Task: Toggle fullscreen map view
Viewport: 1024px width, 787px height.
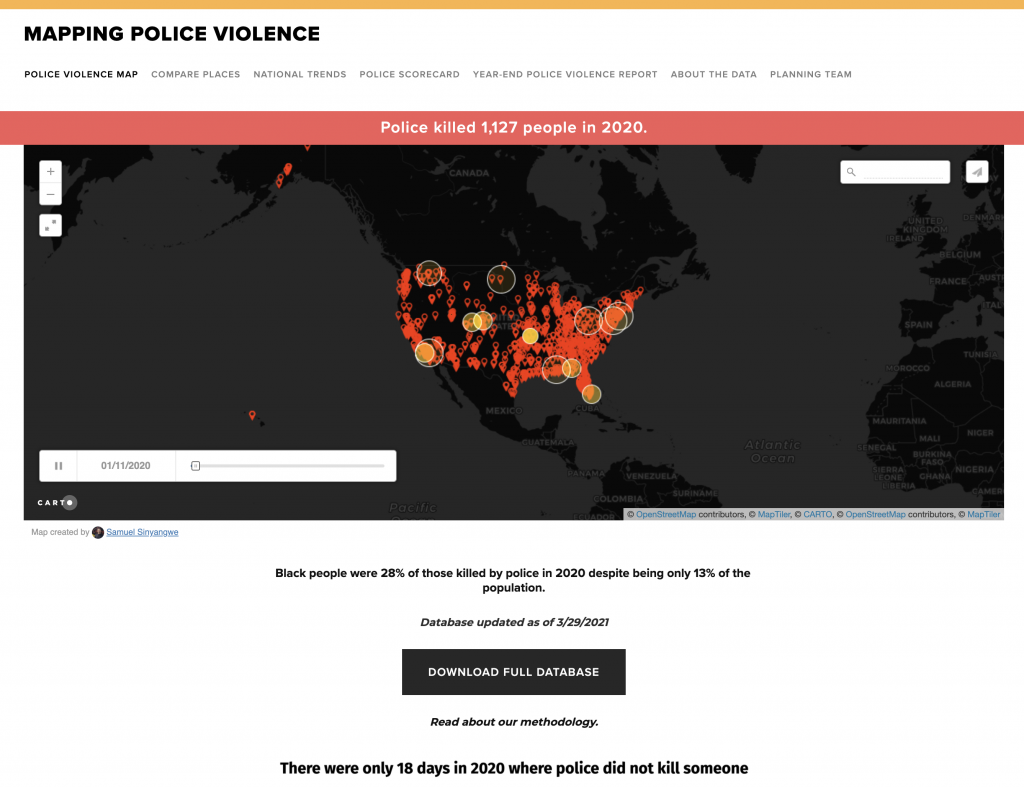Action: point(50,225)
